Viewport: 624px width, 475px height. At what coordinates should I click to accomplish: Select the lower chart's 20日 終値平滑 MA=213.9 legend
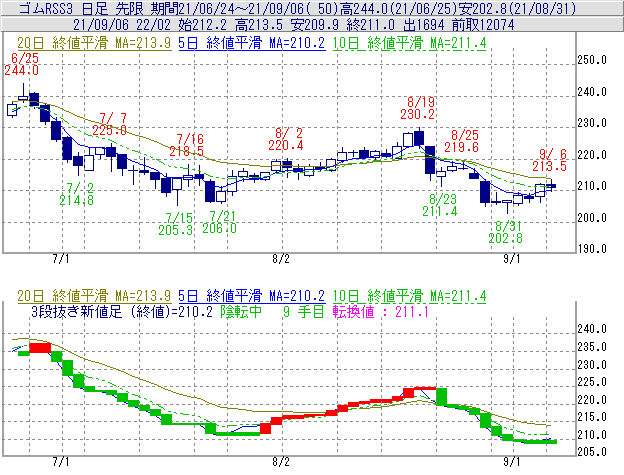click(x=94, y=296)
